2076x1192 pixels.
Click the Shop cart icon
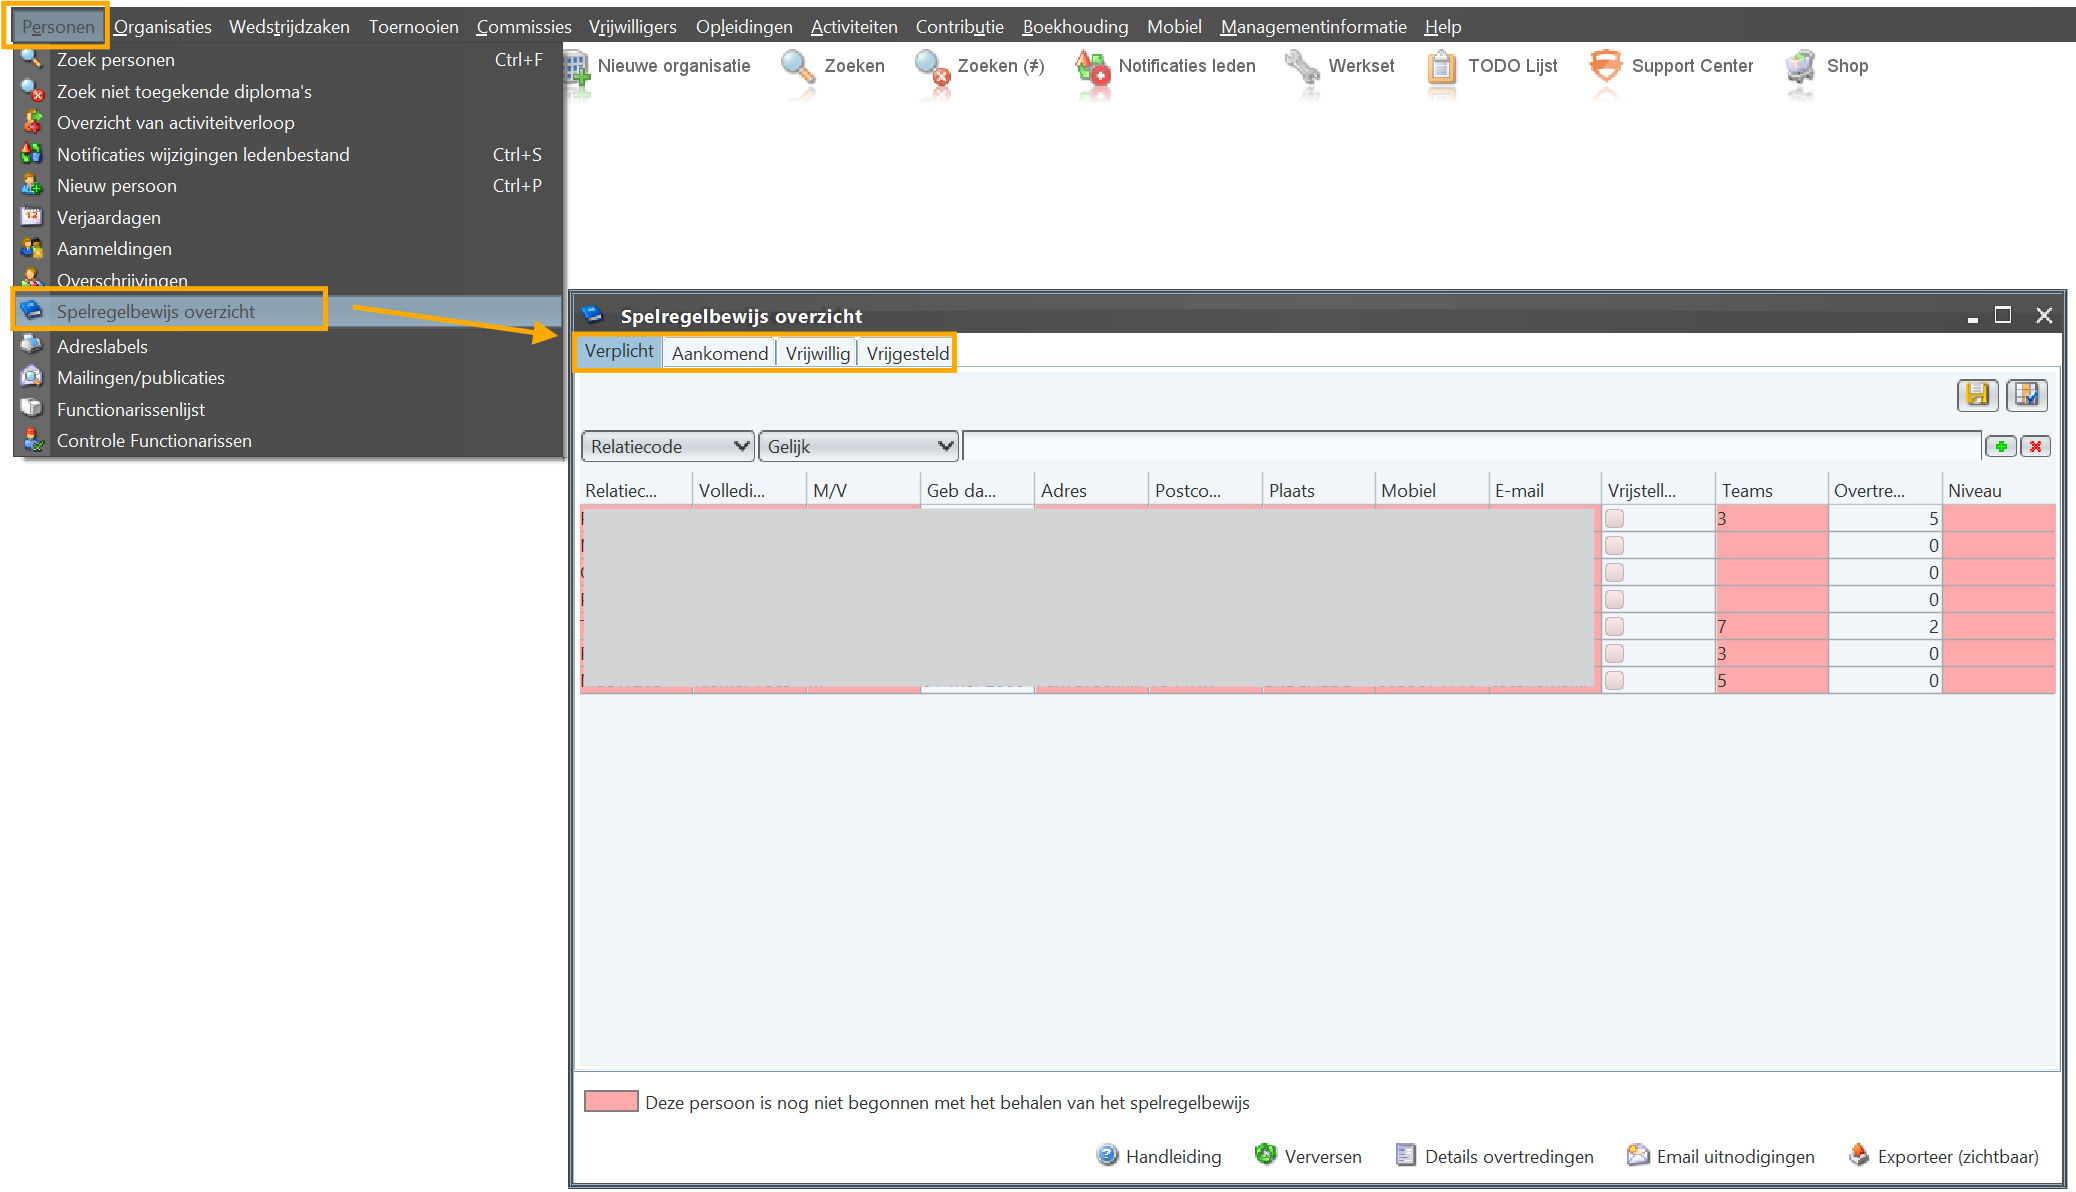pos(1800,67)
